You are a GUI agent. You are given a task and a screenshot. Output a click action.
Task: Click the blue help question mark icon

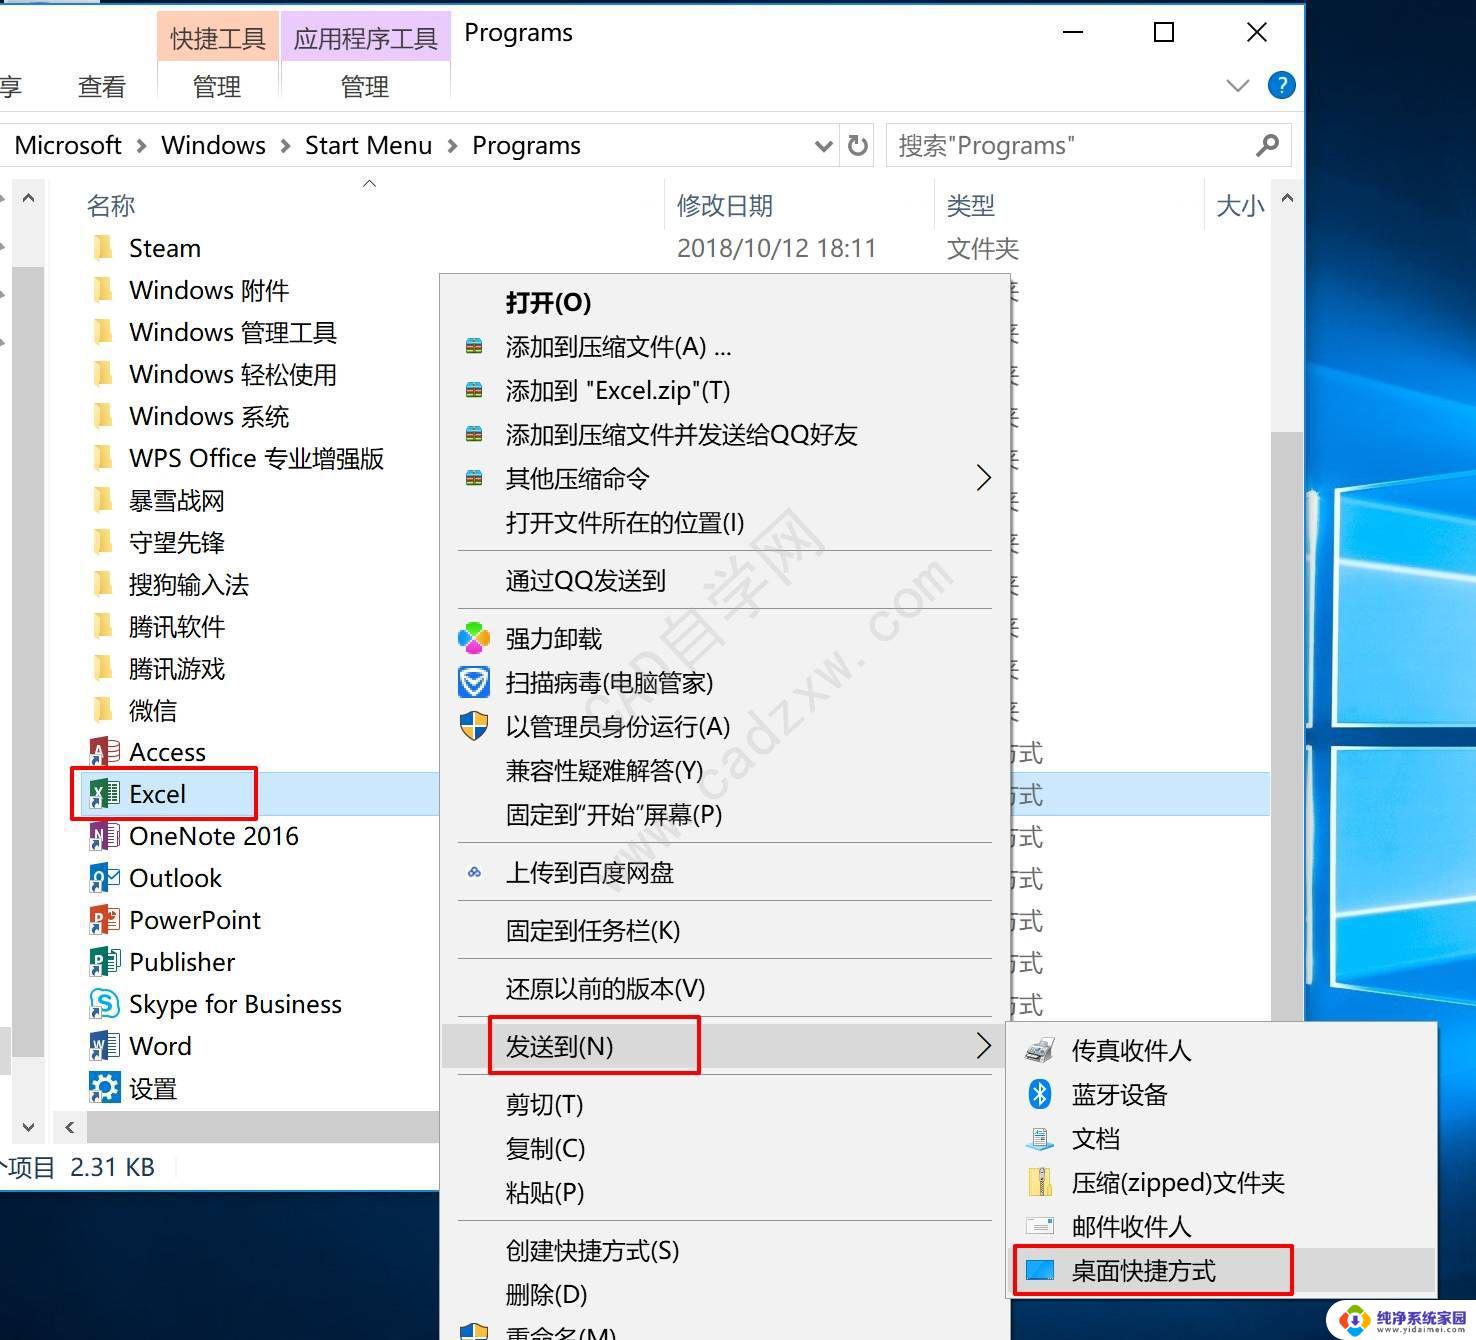pyautogui.click(x=1281, y=85)
